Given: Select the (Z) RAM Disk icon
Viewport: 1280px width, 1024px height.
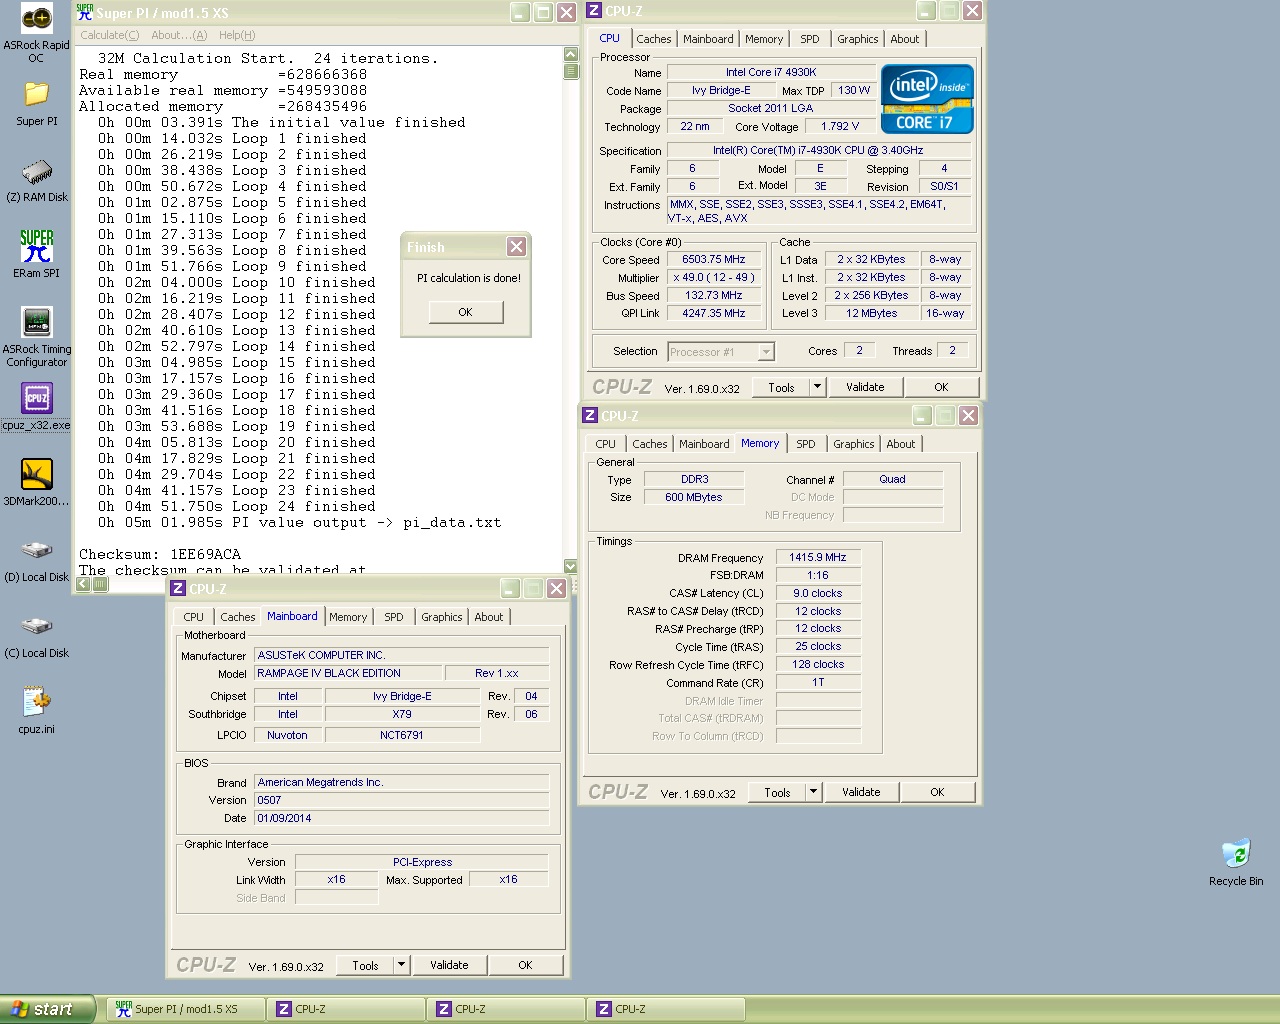Looking at the screenshot, I should (x=36, y=171).
